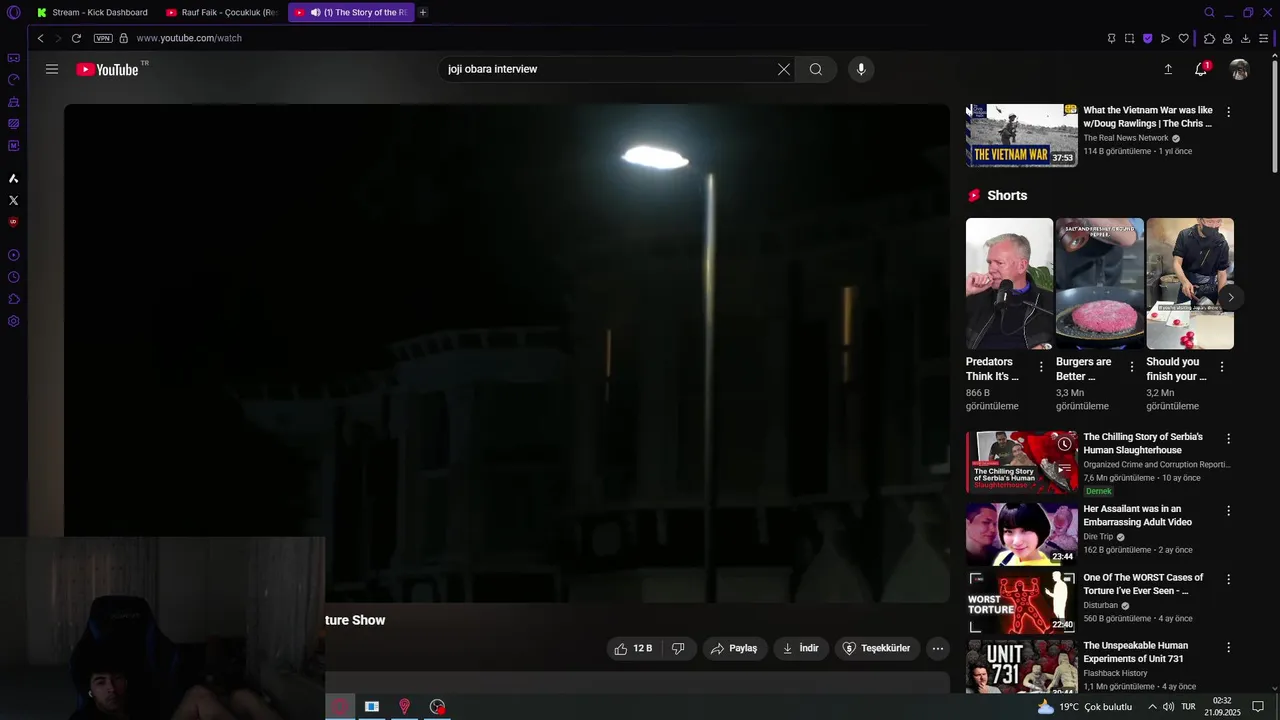
Task: Open a new tab with plus button
Action: (x=423, y=13)
